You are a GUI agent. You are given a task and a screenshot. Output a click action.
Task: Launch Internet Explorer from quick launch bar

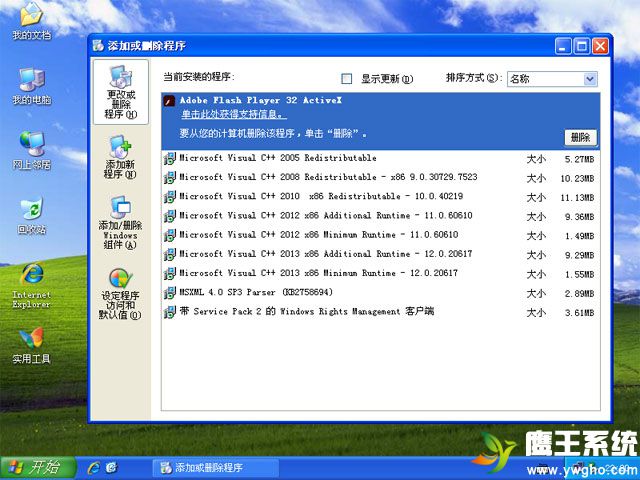pos(94,468)
